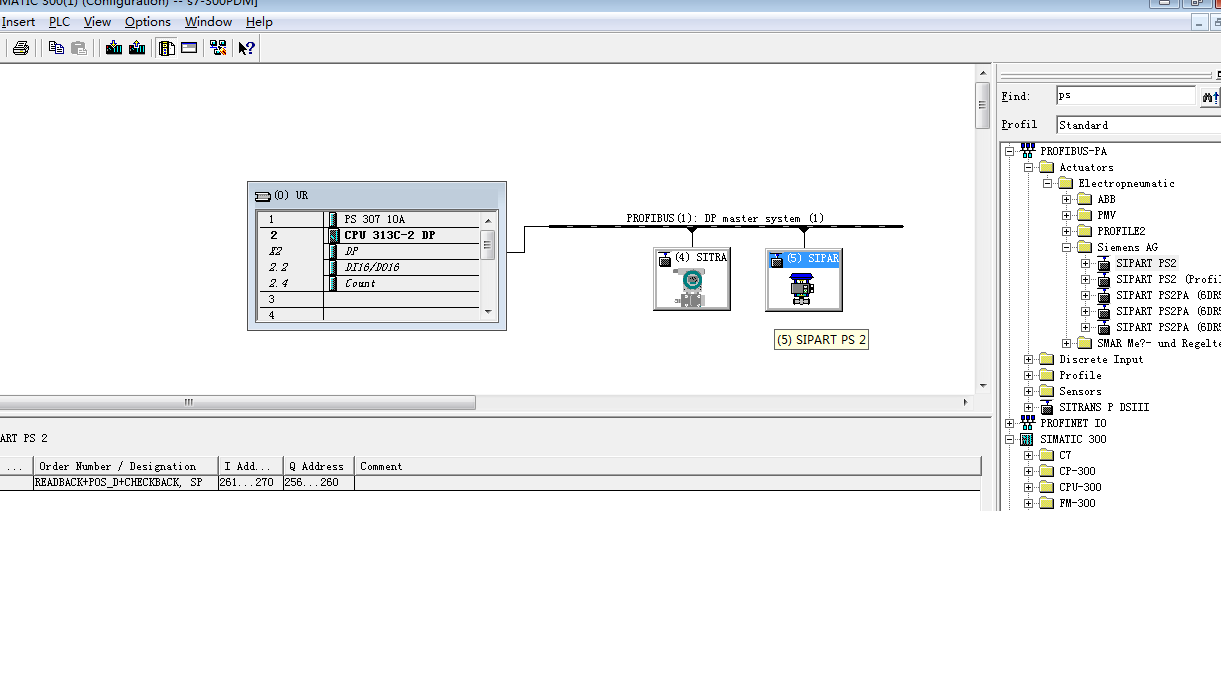Open the Help menu
The width and height of the screenshot is (1221, 691).
[259, 21]
